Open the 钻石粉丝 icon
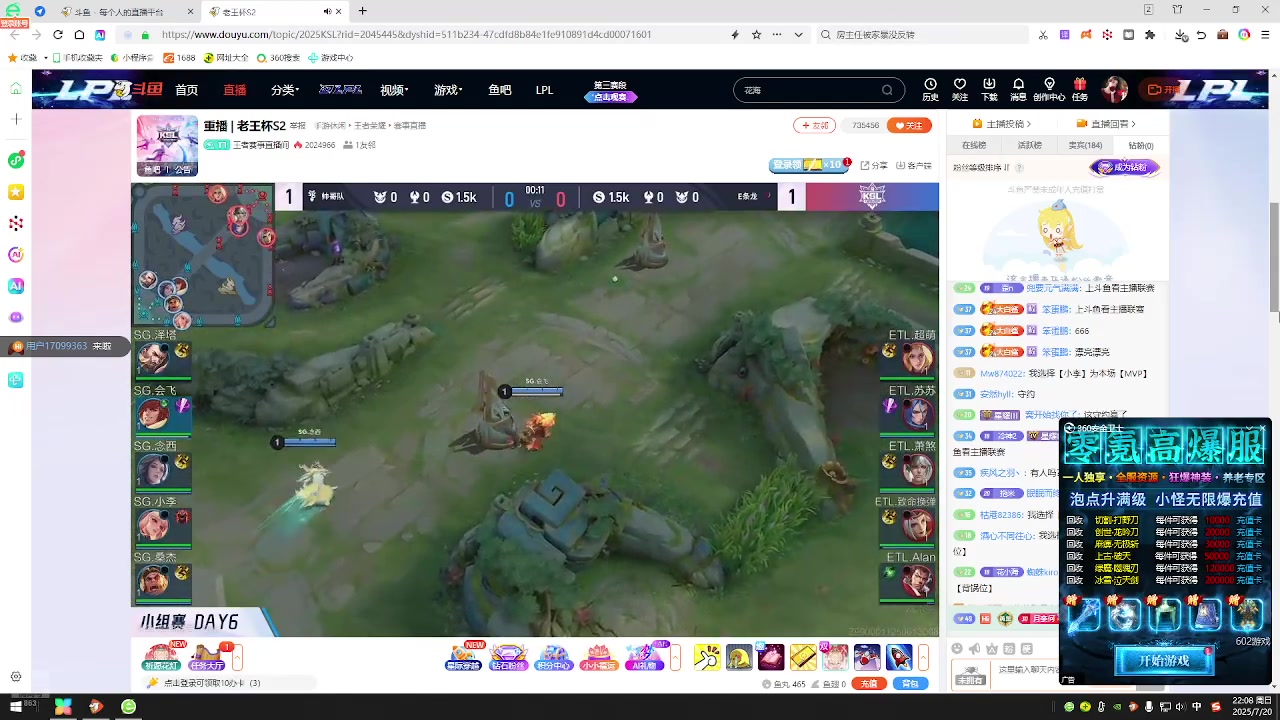 tap(508, 656)
